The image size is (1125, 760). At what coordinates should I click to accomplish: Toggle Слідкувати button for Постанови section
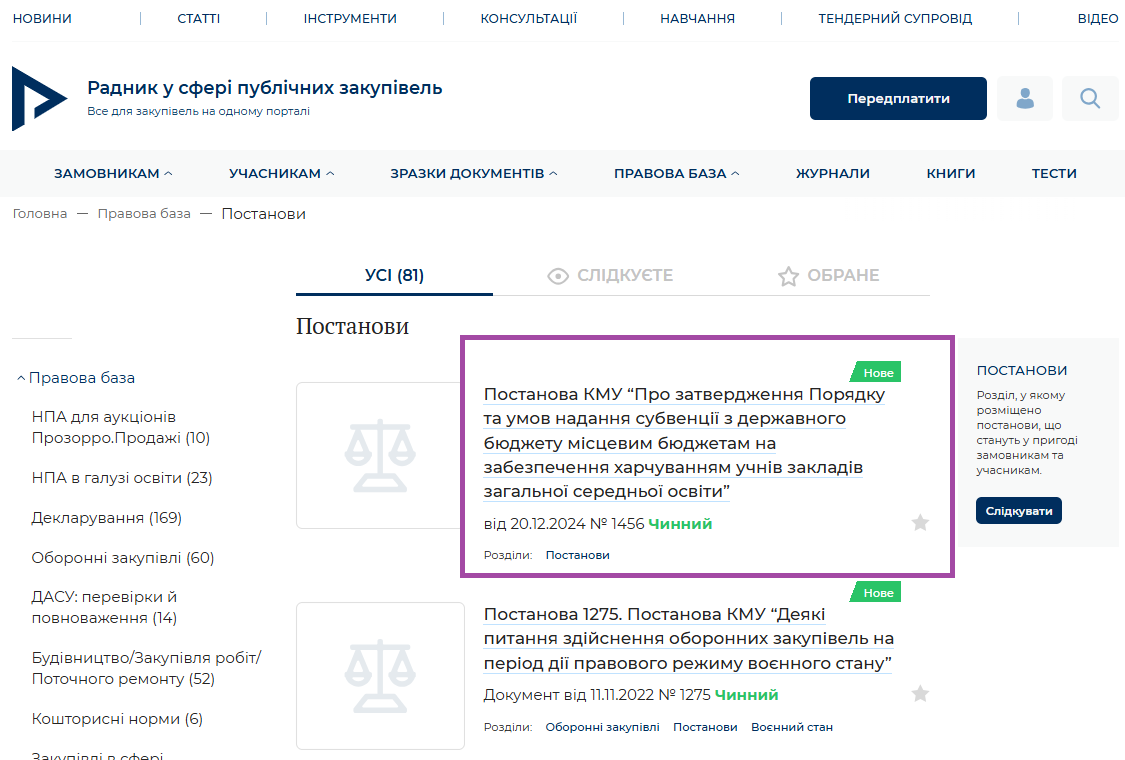click(x=1018, y=511)
